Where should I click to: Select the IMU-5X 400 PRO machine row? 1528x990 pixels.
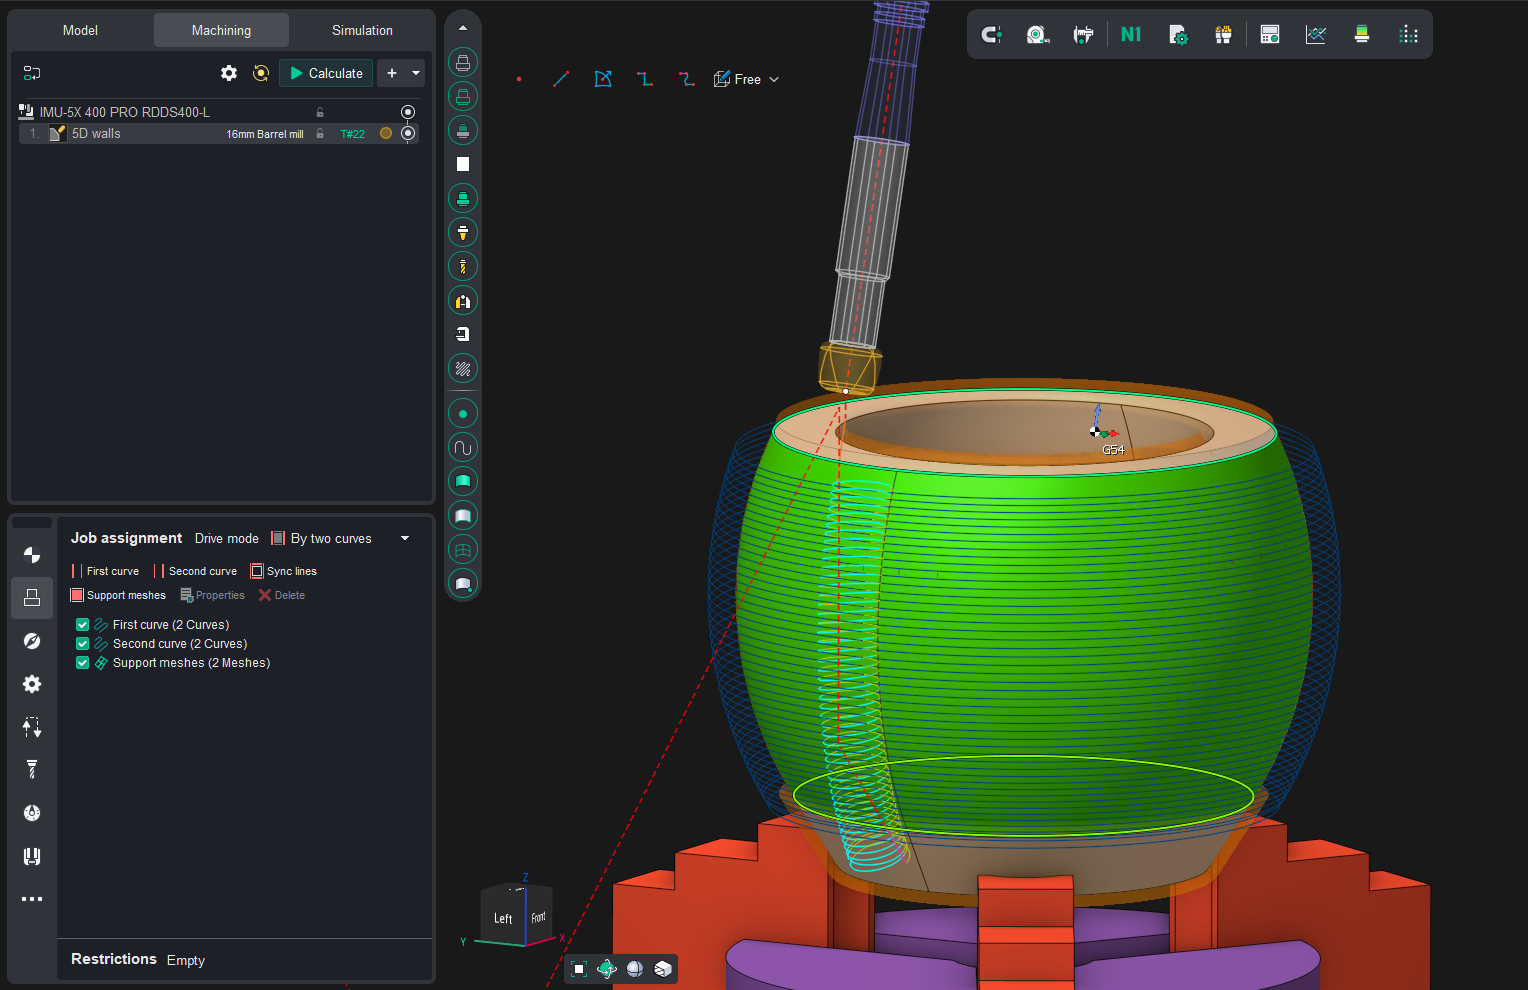(x=217, y=112)
